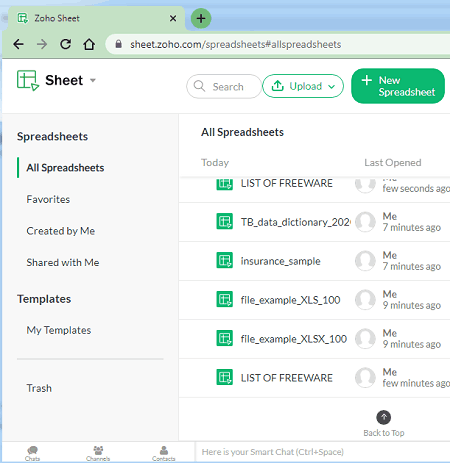Open a new browser tab

point(201,18)
